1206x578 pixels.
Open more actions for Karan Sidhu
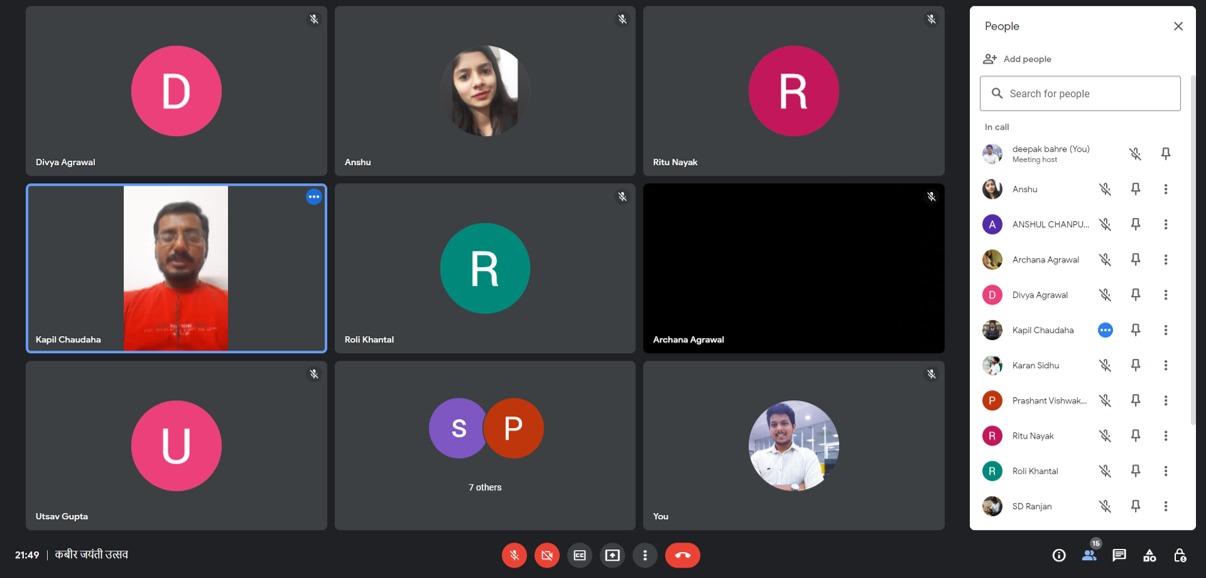[1166, 365]
